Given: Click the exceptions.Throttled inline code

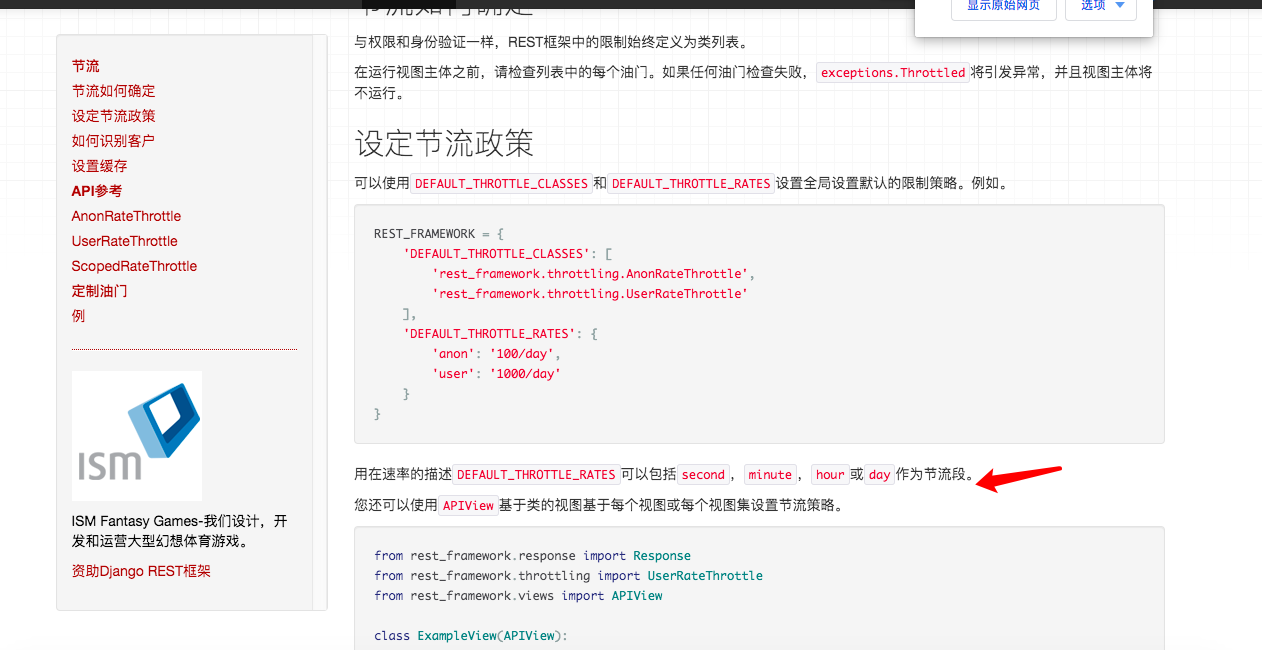Looking at the screenshot, I should [x=893, y=72].
